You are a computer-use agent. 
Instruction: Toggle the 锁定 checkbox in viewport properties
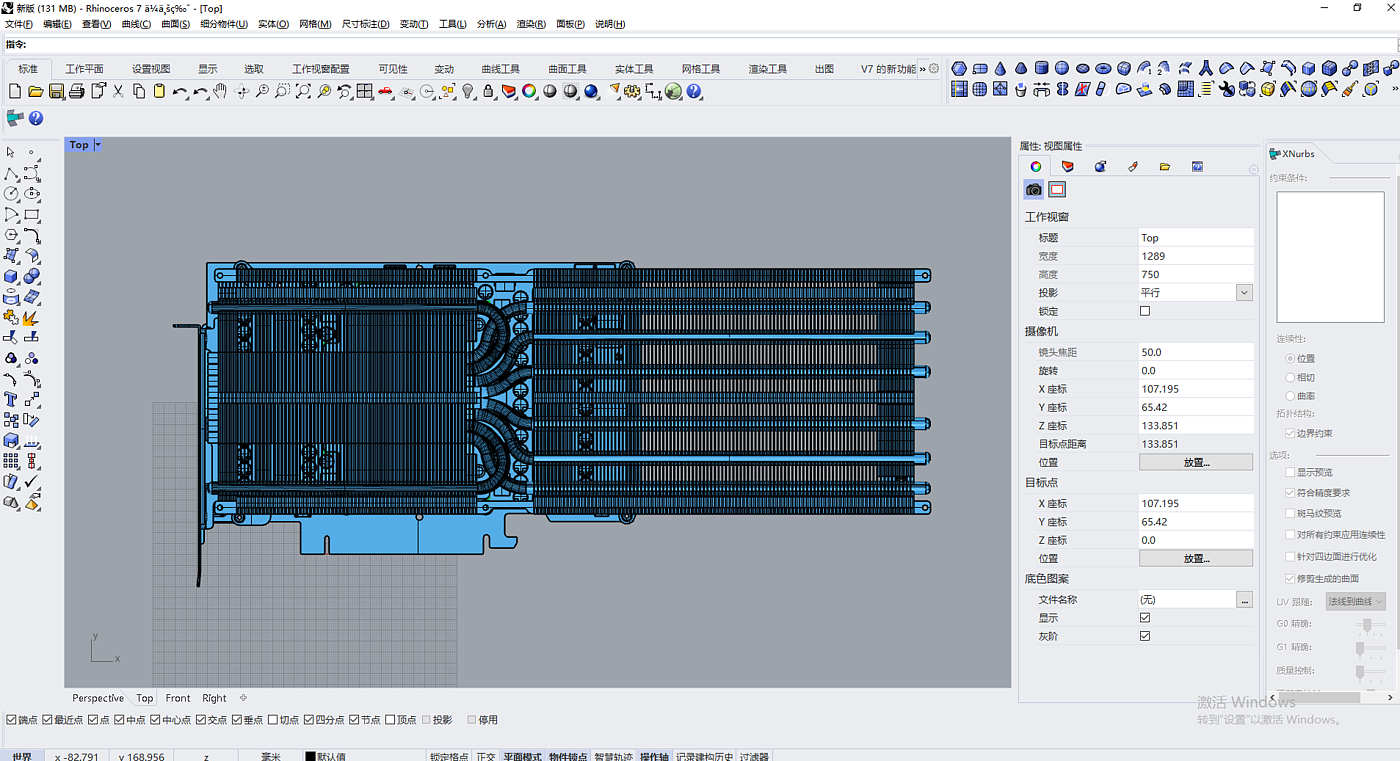[1145, 311]
